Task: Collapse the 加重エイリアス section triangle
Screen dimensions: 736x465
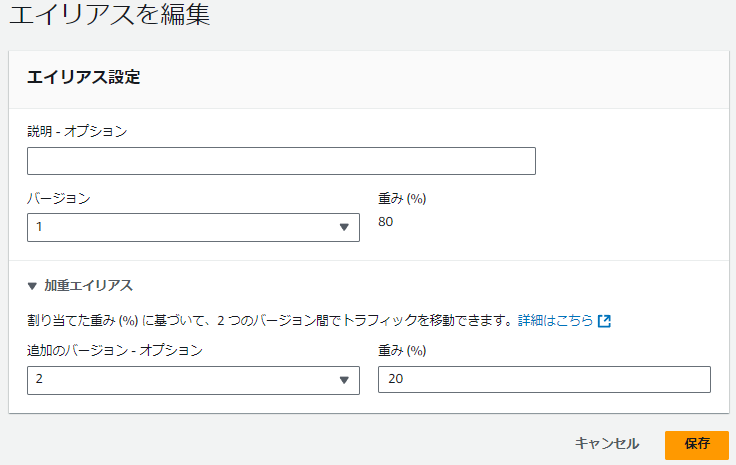Action: (x=32, y=286)
